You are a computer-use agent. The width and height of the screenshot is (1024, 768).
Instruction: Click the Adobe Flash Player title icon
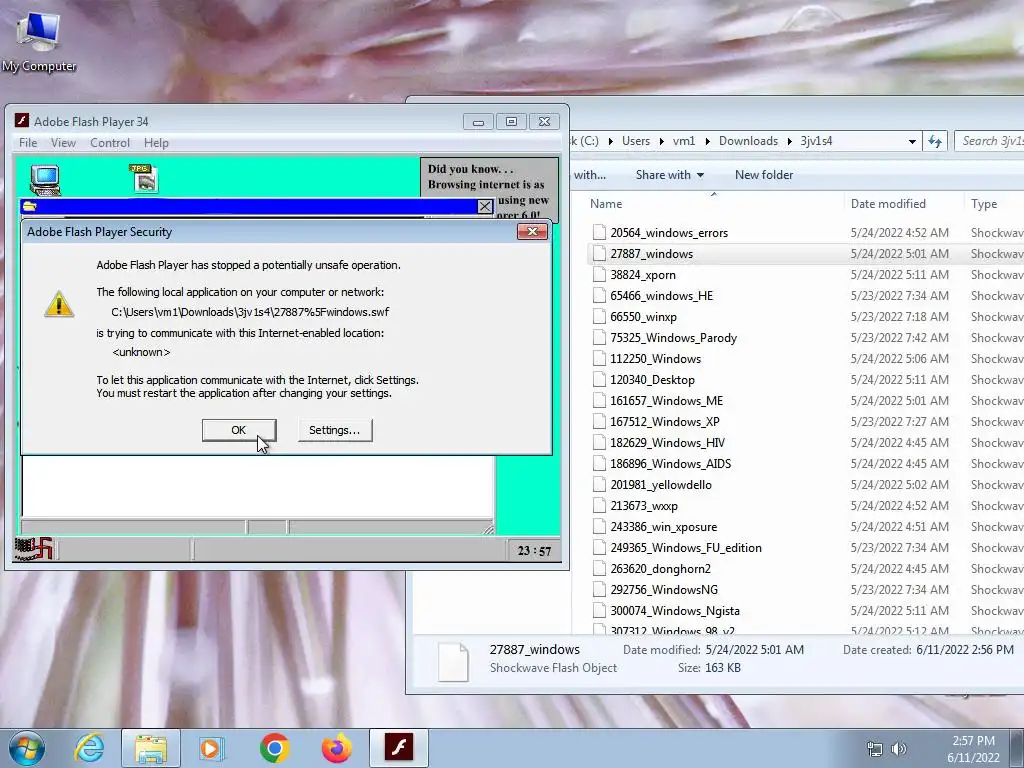pyautogui.click(x=22, y=121)
